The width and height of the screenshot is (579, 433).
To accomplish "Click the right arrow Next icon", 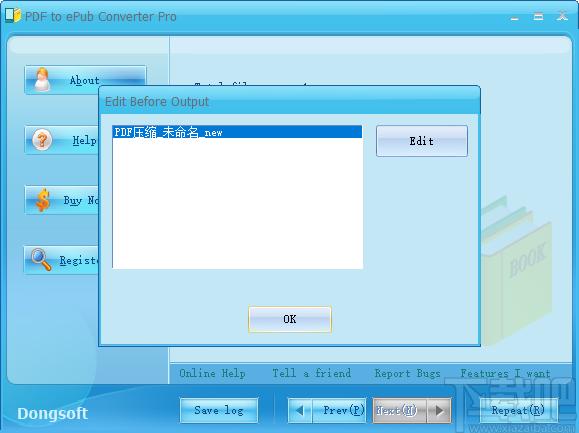I will point(439,410).
